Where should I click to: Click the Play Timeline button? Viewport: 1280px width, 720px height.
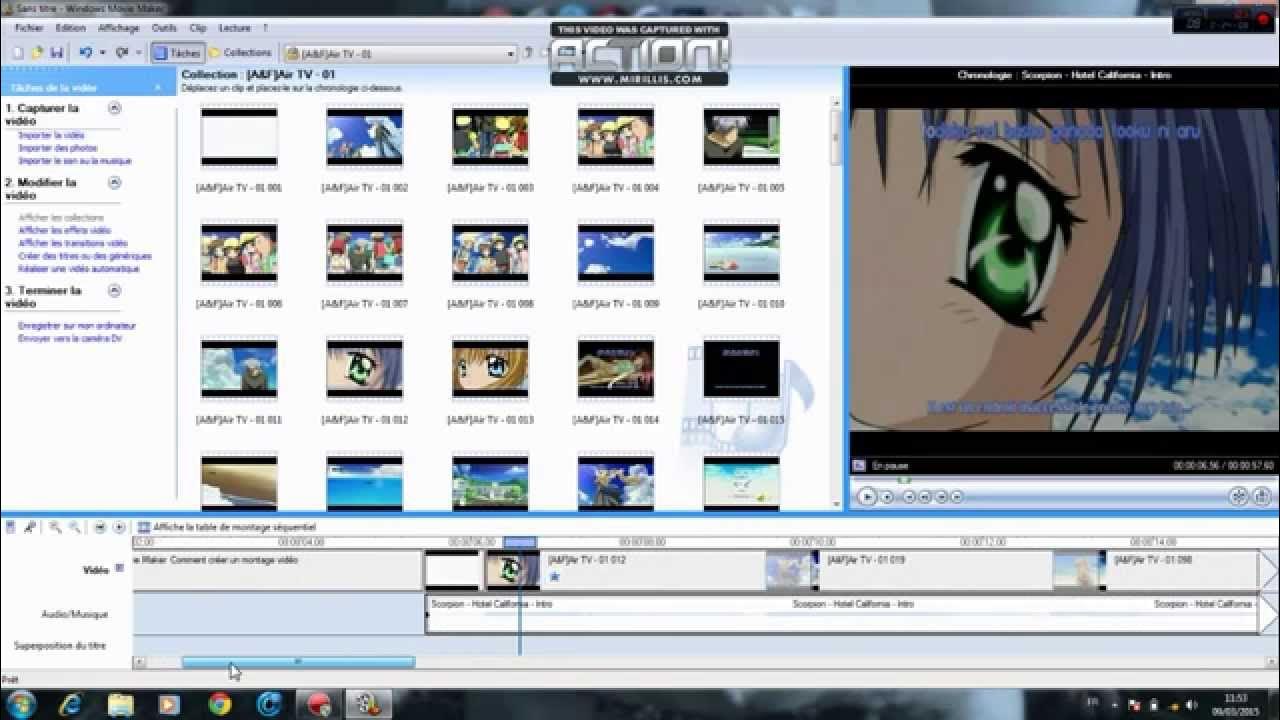click(119, 527)
